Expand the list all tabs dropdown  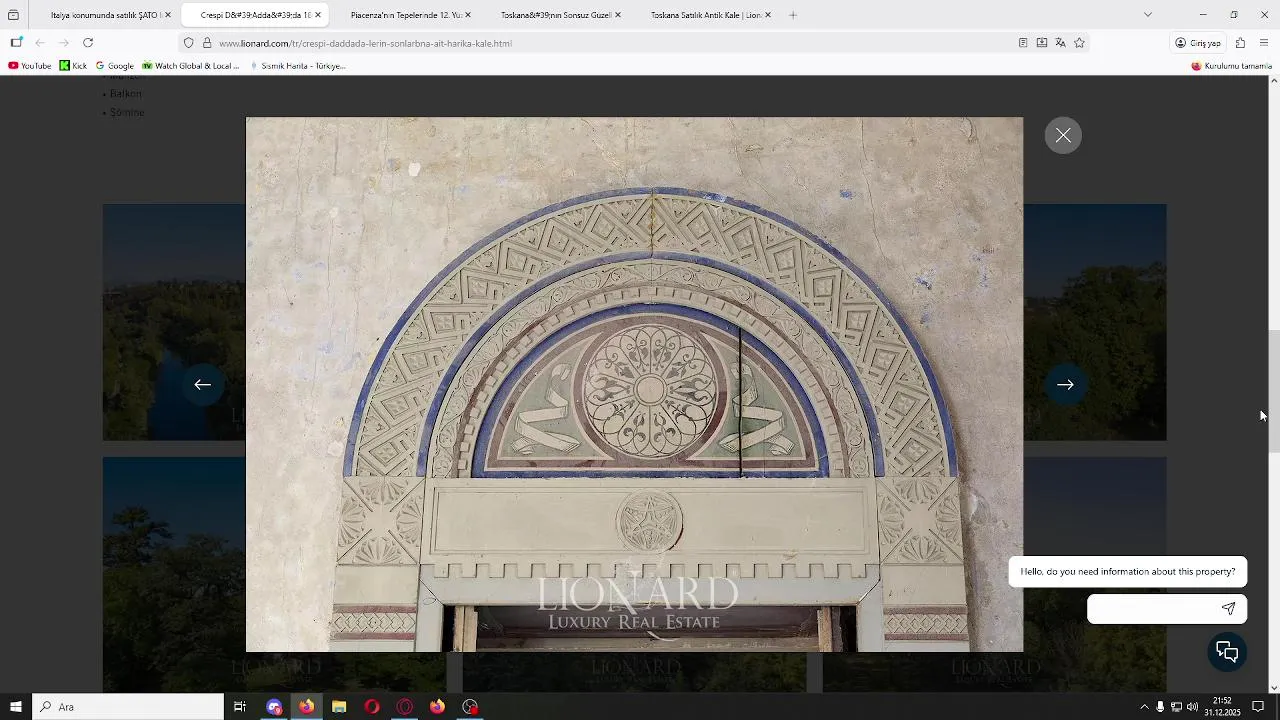(x=1148, y=15)
